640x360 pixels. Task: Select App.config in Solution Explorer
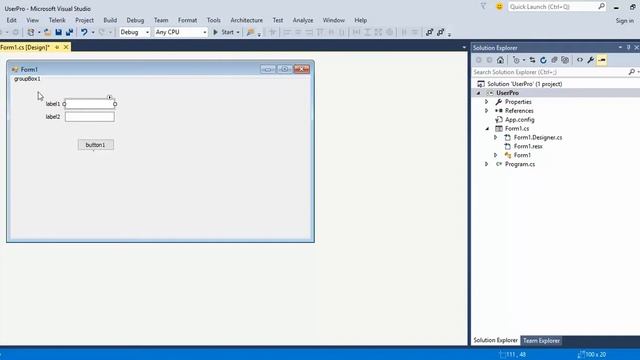(519, 120)
